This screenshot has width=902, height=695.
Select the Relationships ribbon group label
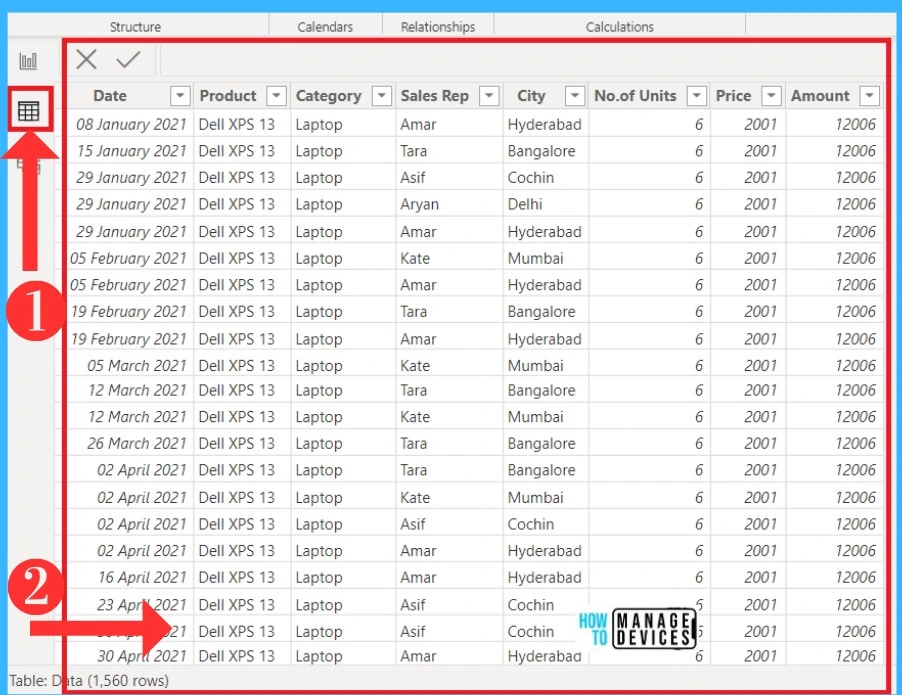(x=438, y=27)
